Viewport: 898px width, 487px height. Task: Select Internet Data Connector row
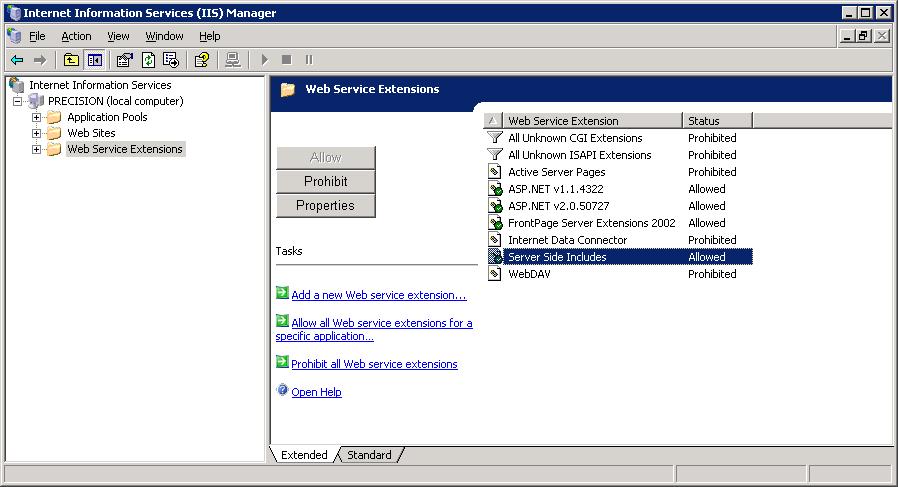click(x=619, y=240)
